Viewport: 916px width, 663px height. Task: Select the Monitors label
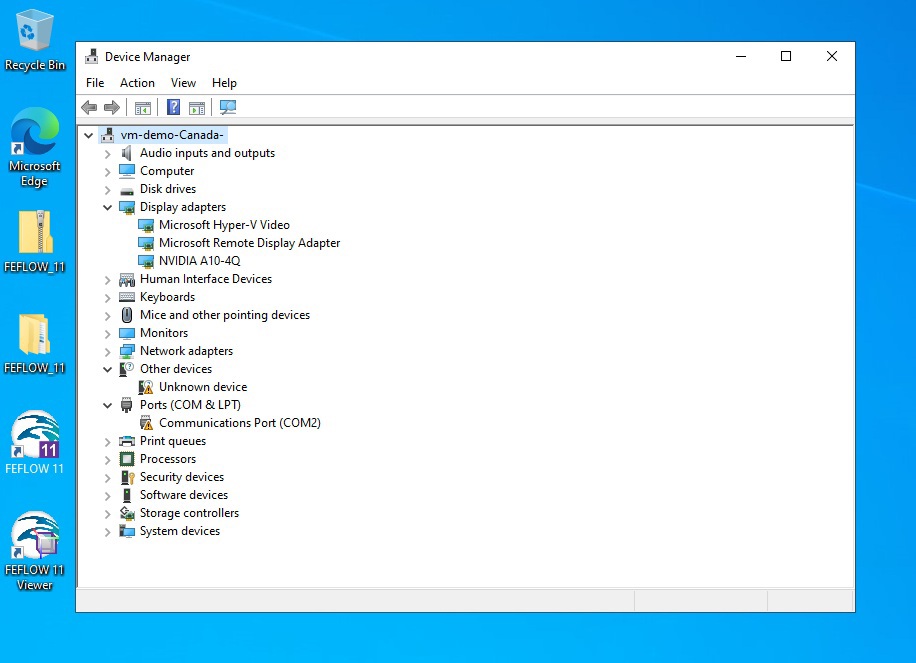(164, 333)
